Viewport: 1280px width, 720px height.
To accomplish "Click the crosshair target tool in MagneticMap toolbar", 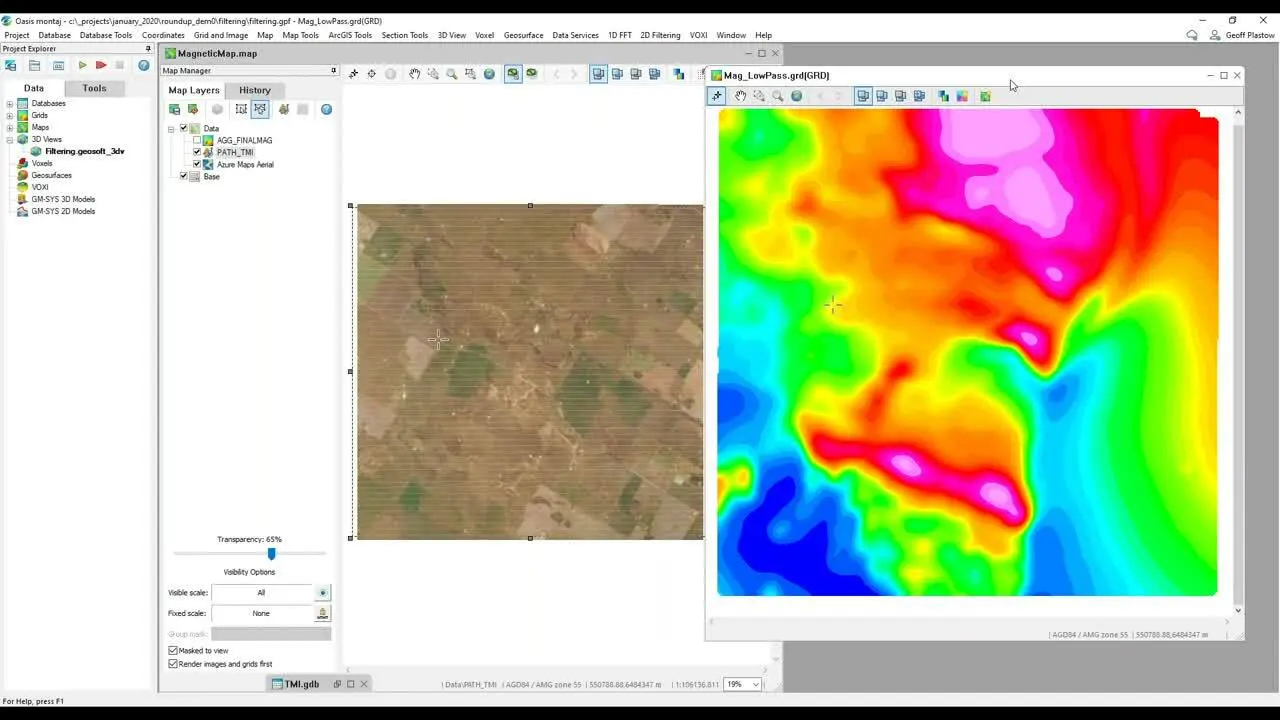I will click(372, 74).
